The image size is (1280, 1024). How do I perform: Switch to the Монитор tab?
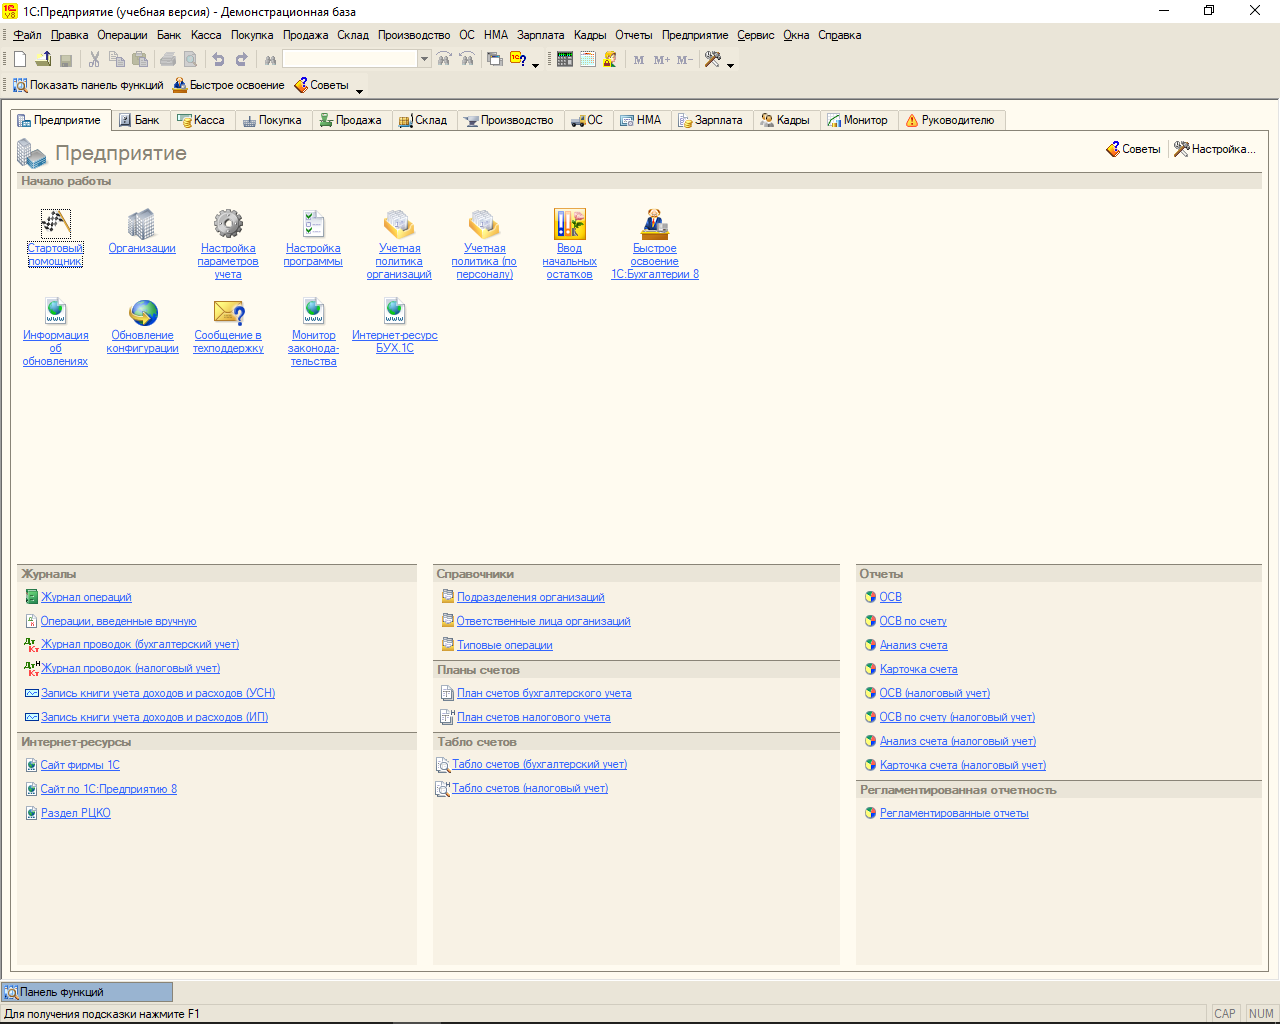pyautogui.click(x=858, y=120)
